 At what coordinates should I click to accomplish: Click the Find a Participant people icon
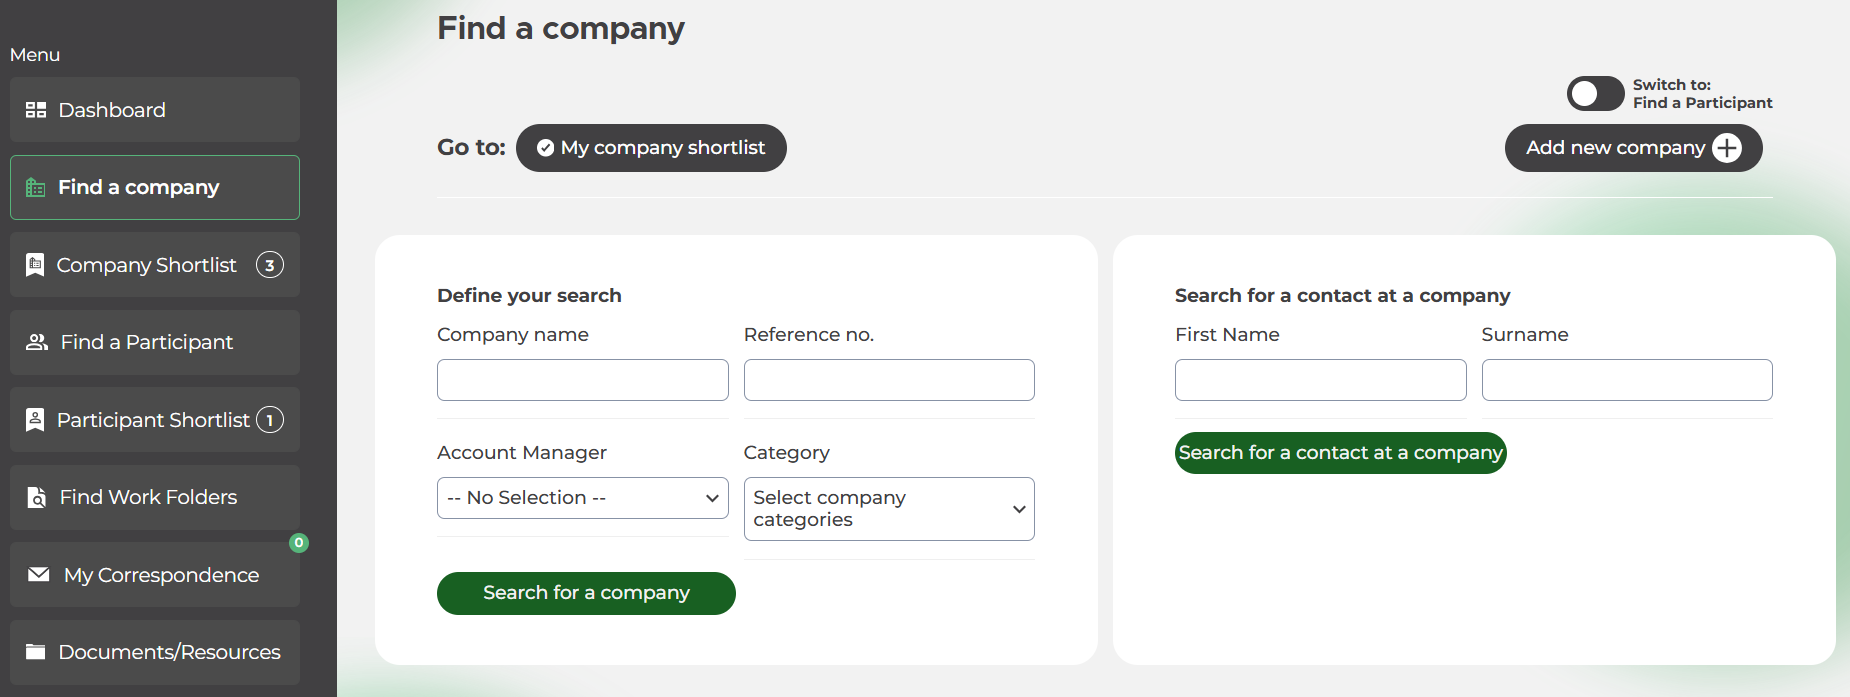(x=37, y=342)
